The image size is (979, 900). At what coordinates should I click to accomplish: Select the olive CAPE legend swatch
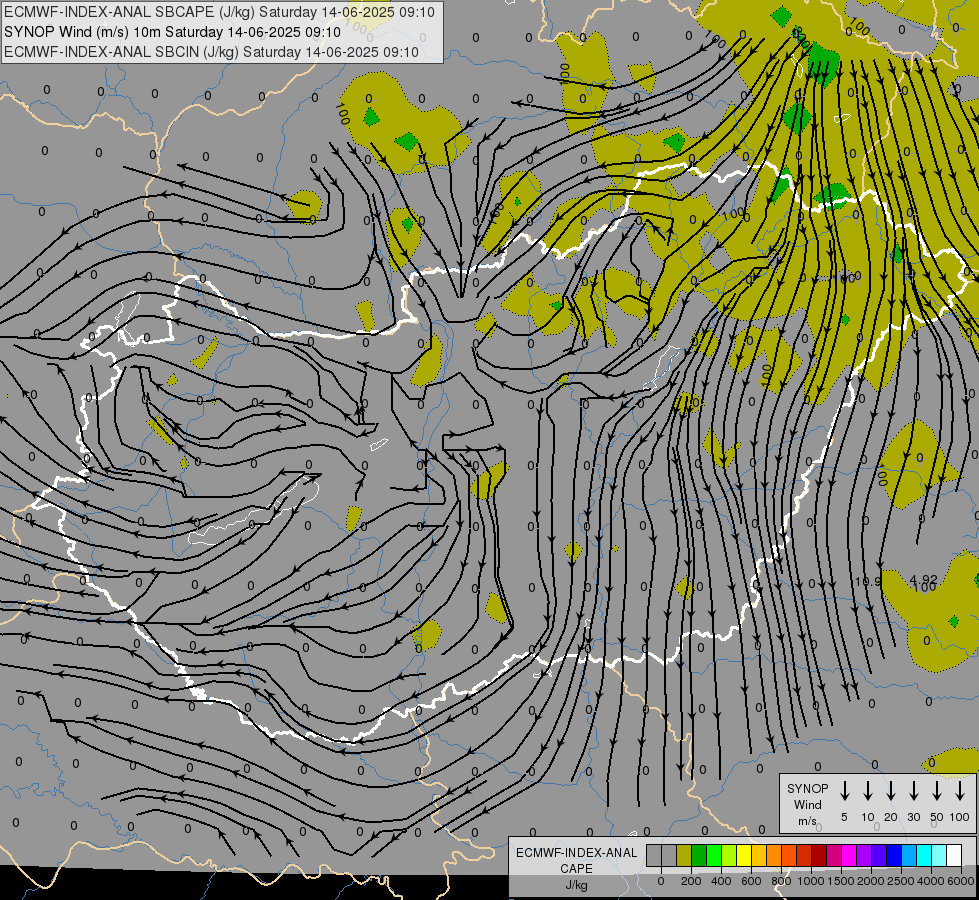[x=684, y=855]
